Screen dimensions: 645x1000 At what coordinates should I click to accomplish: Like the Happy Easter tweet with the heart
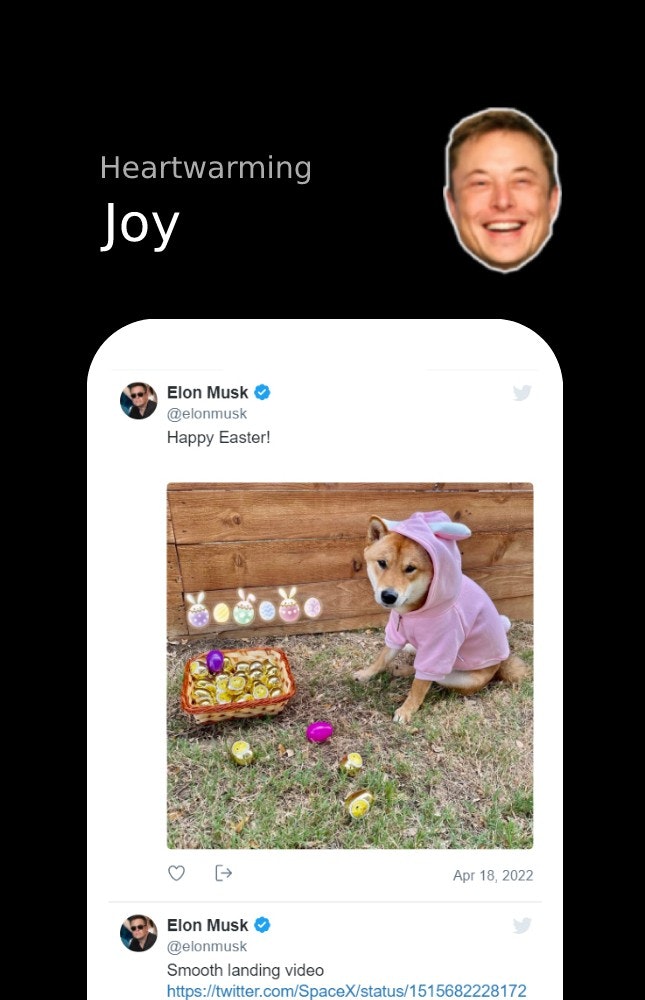pos(176,873)
